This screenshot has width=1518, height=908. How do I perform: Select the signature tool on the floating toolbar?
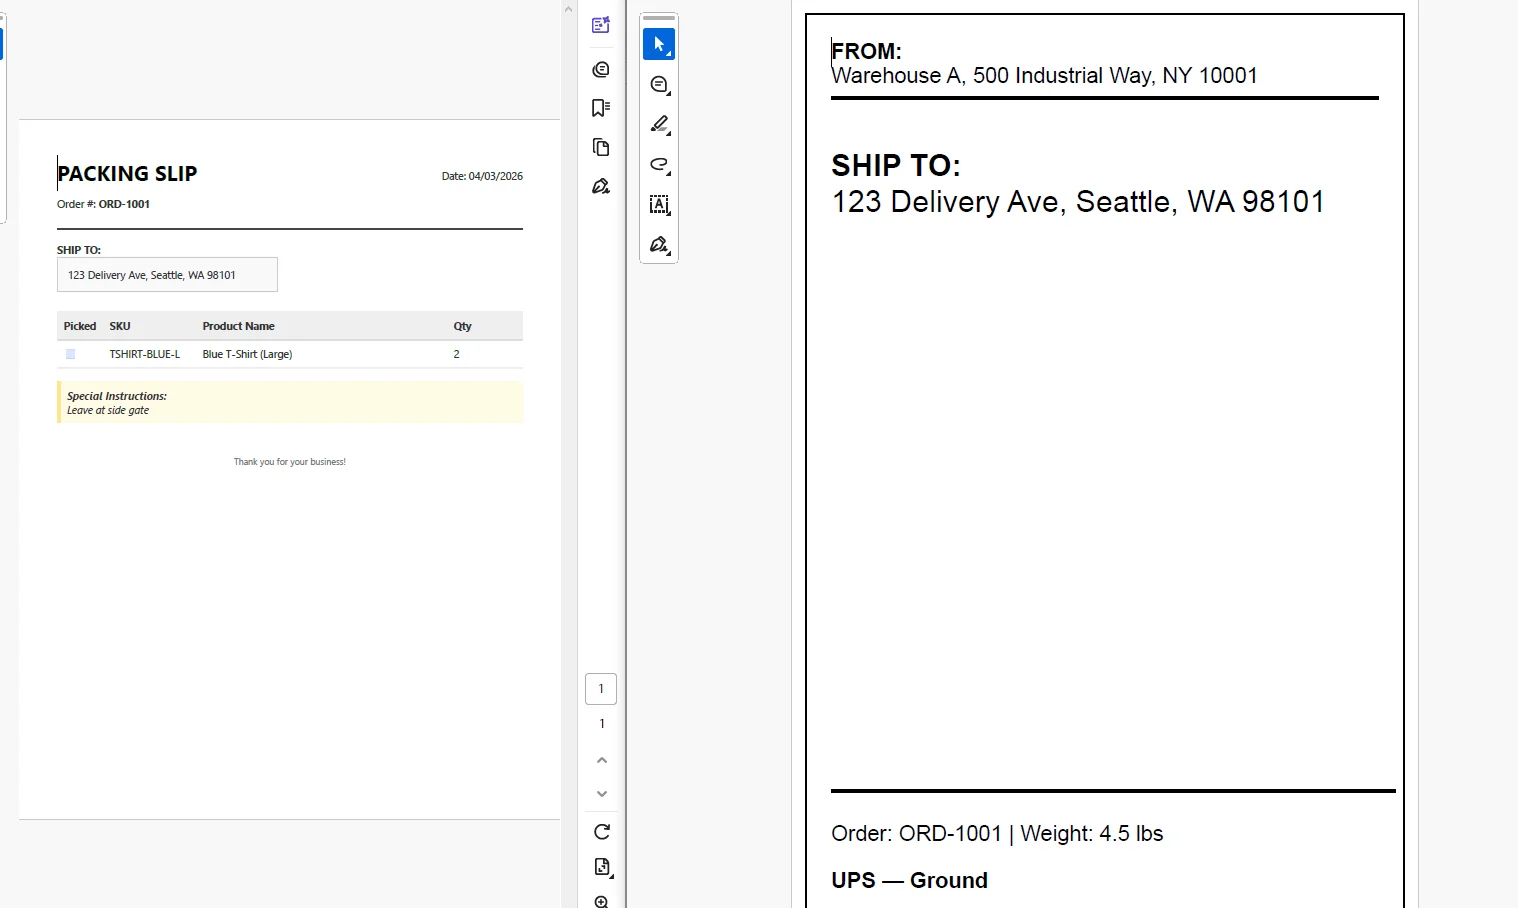[x=659, y=244]
